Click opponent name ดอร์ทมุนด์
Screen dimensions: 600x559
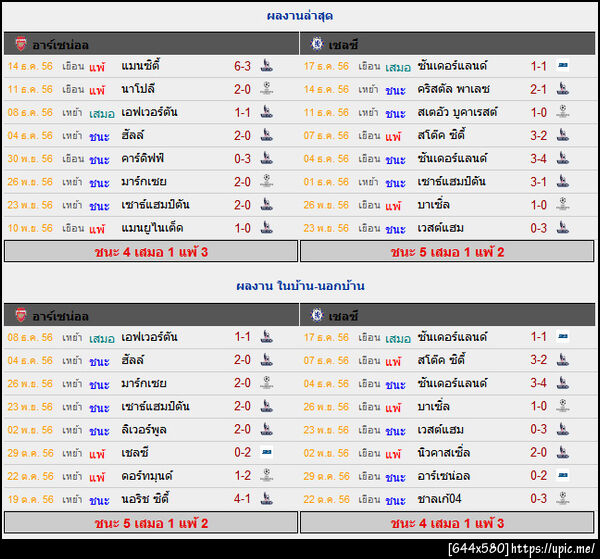(x=147, y=476)
